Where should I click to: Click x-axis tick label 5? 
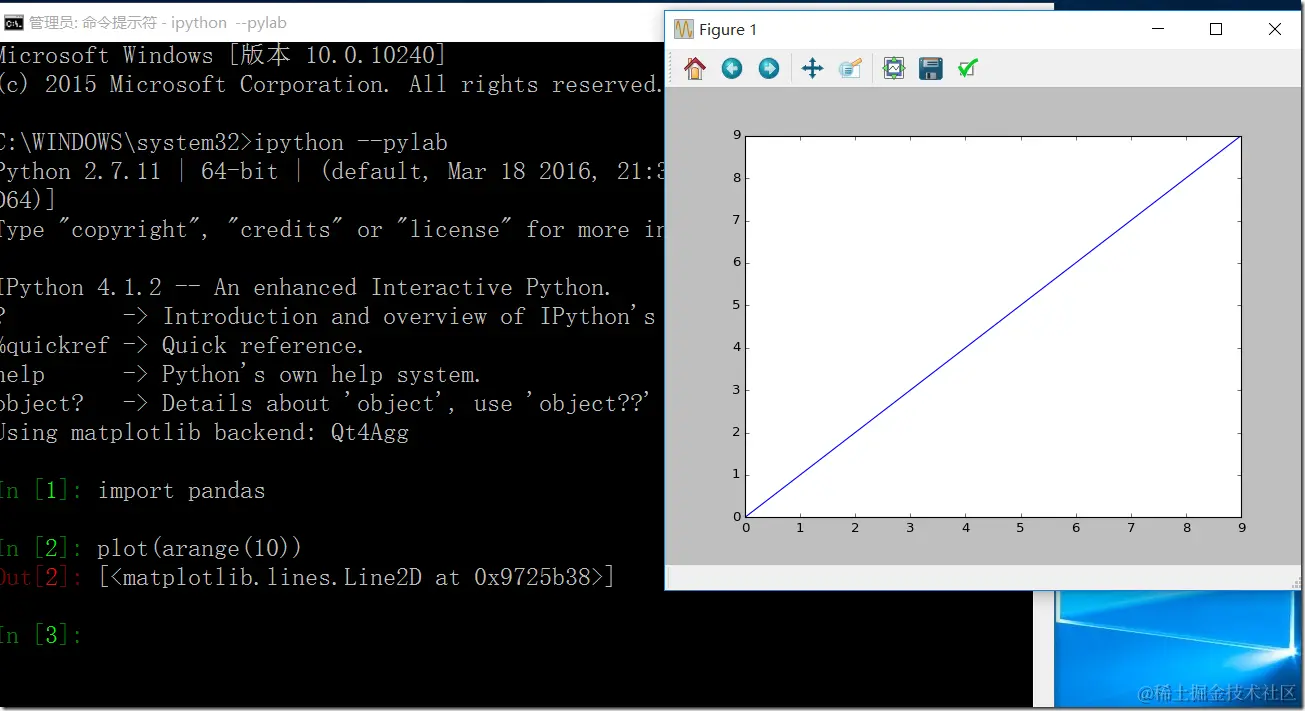click(1021, 528)
